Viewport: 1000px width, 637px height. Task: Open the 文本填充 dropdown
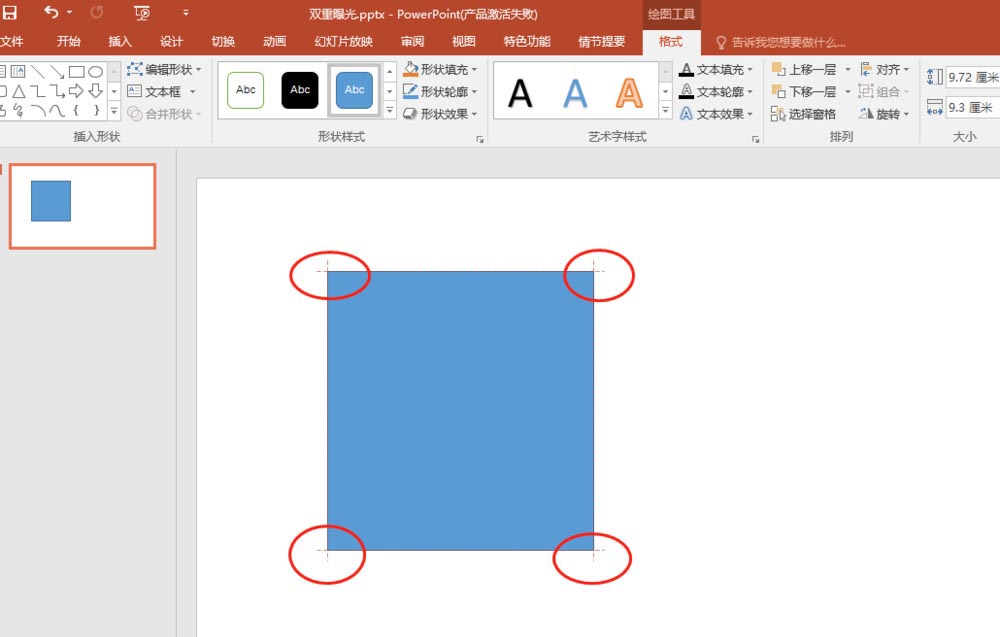[716, 69]
